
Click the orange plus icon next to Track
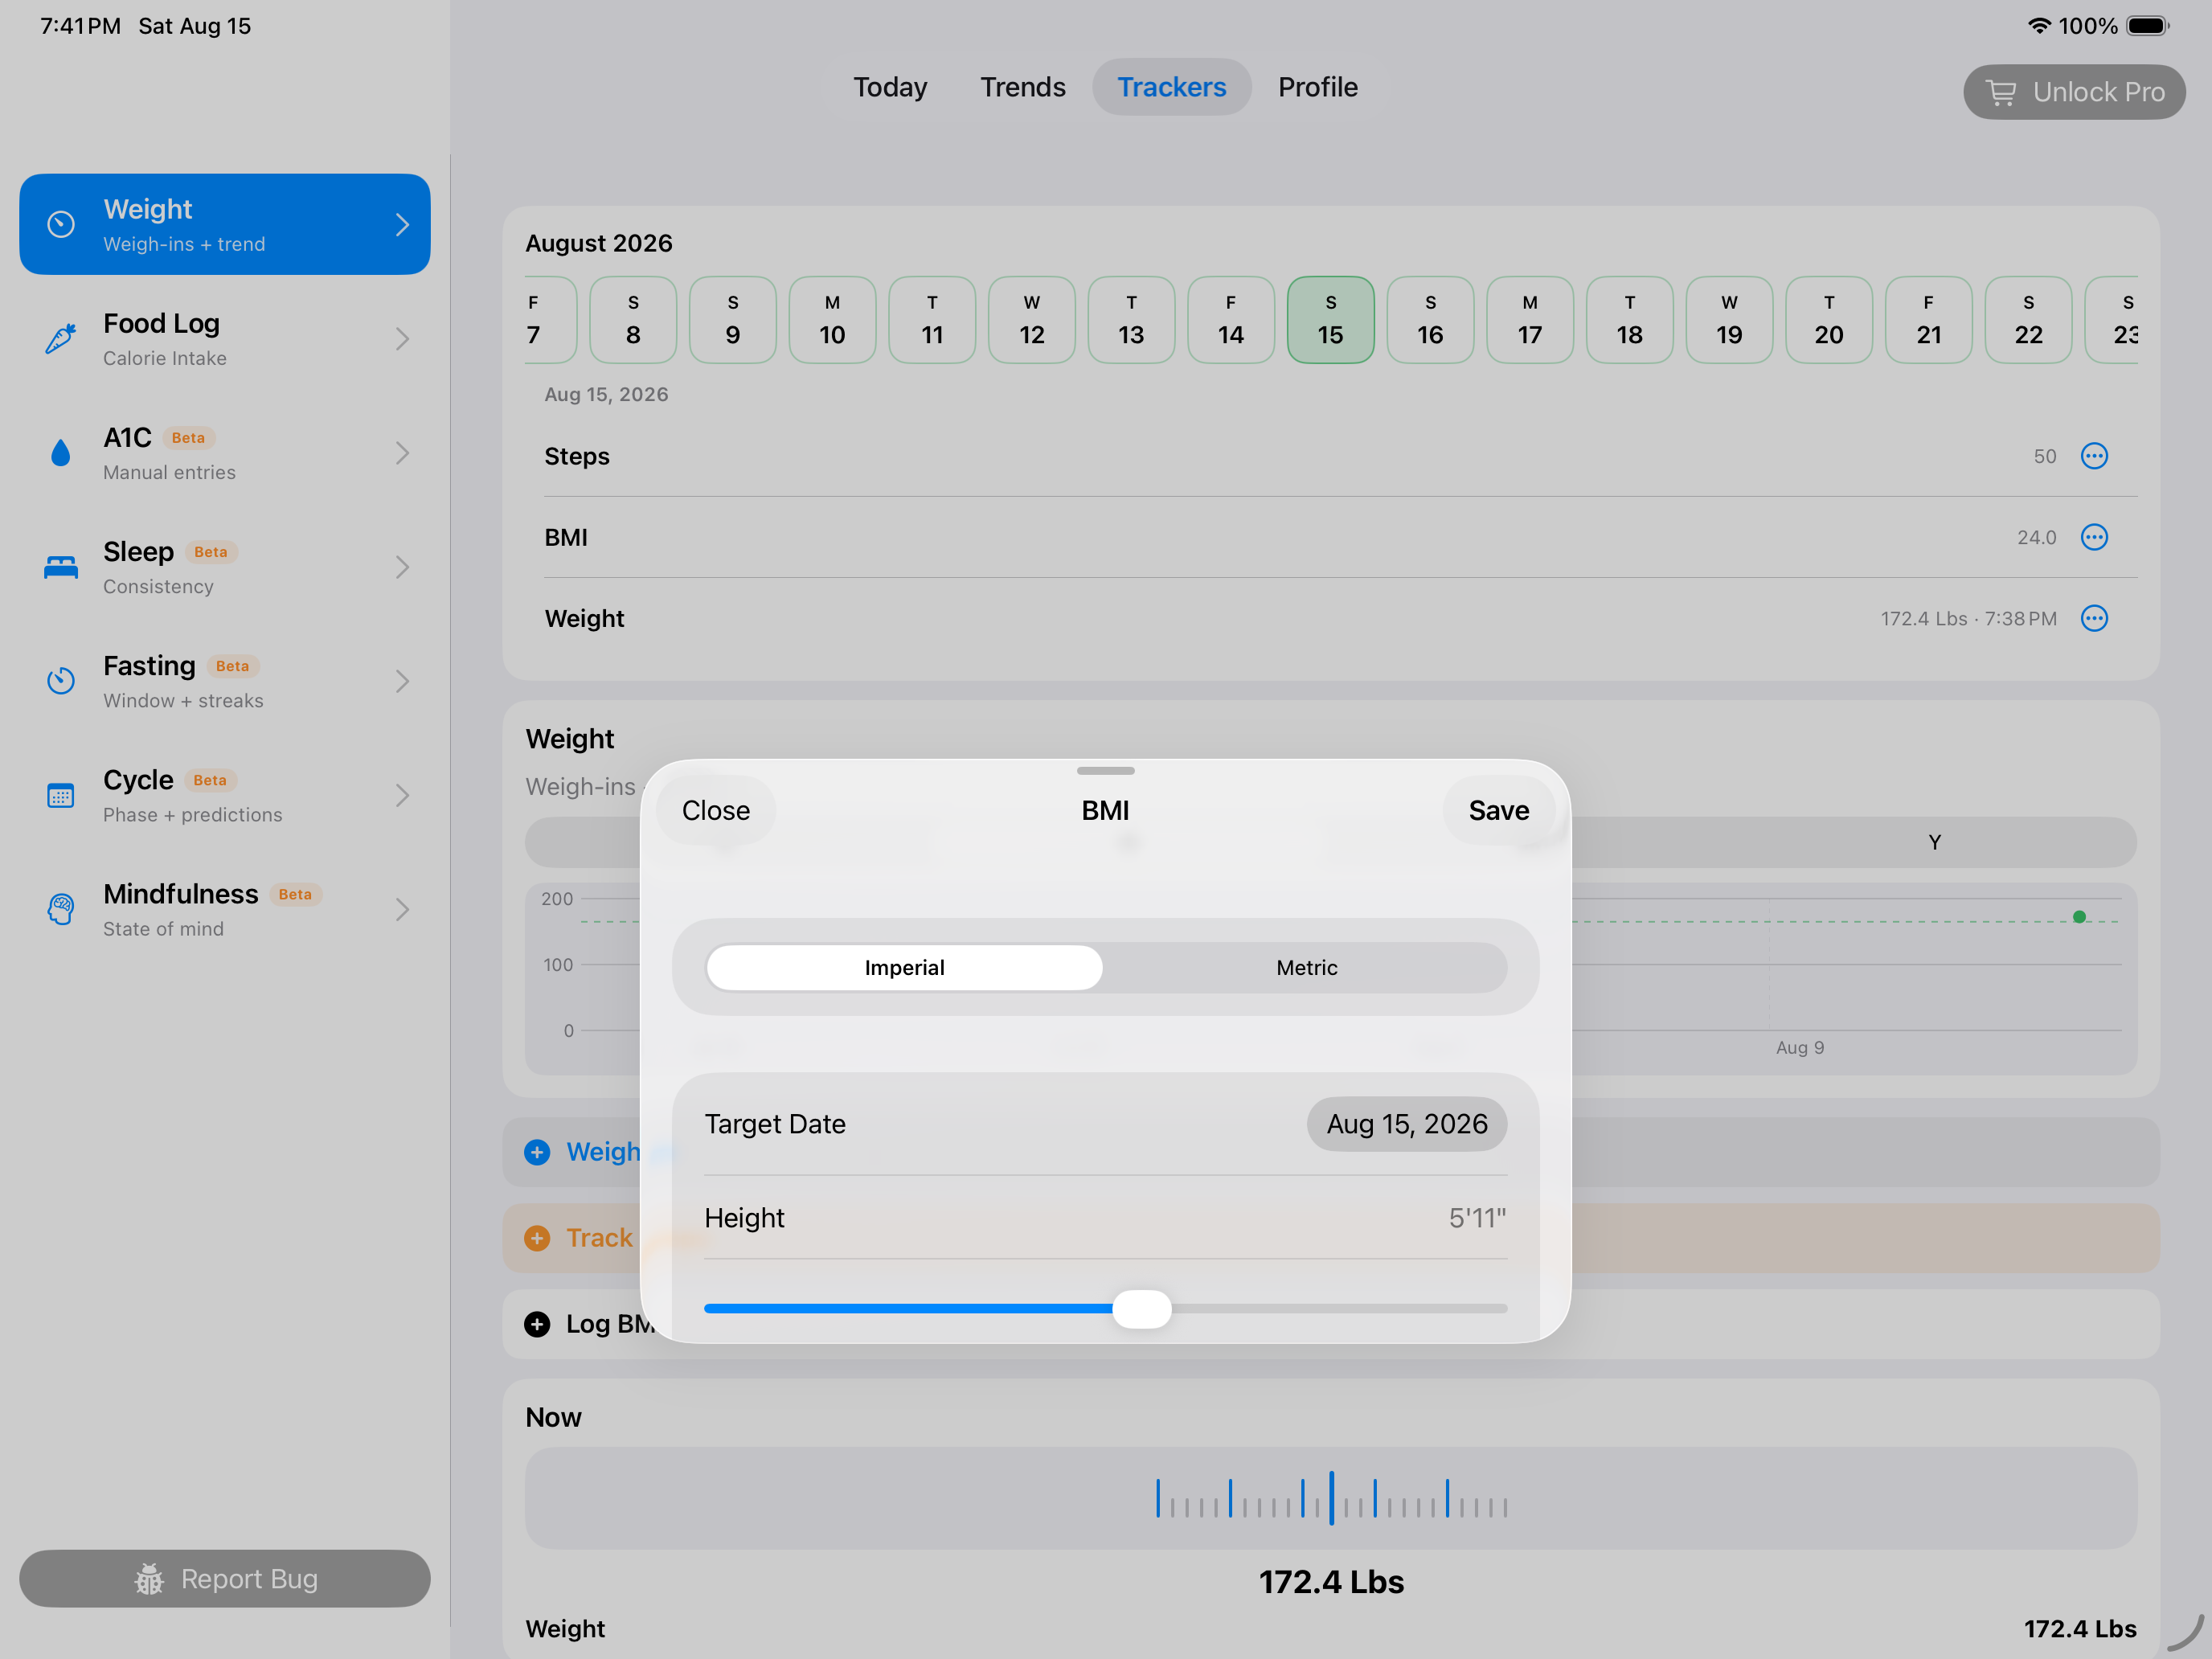click(x=537, y=1238)
